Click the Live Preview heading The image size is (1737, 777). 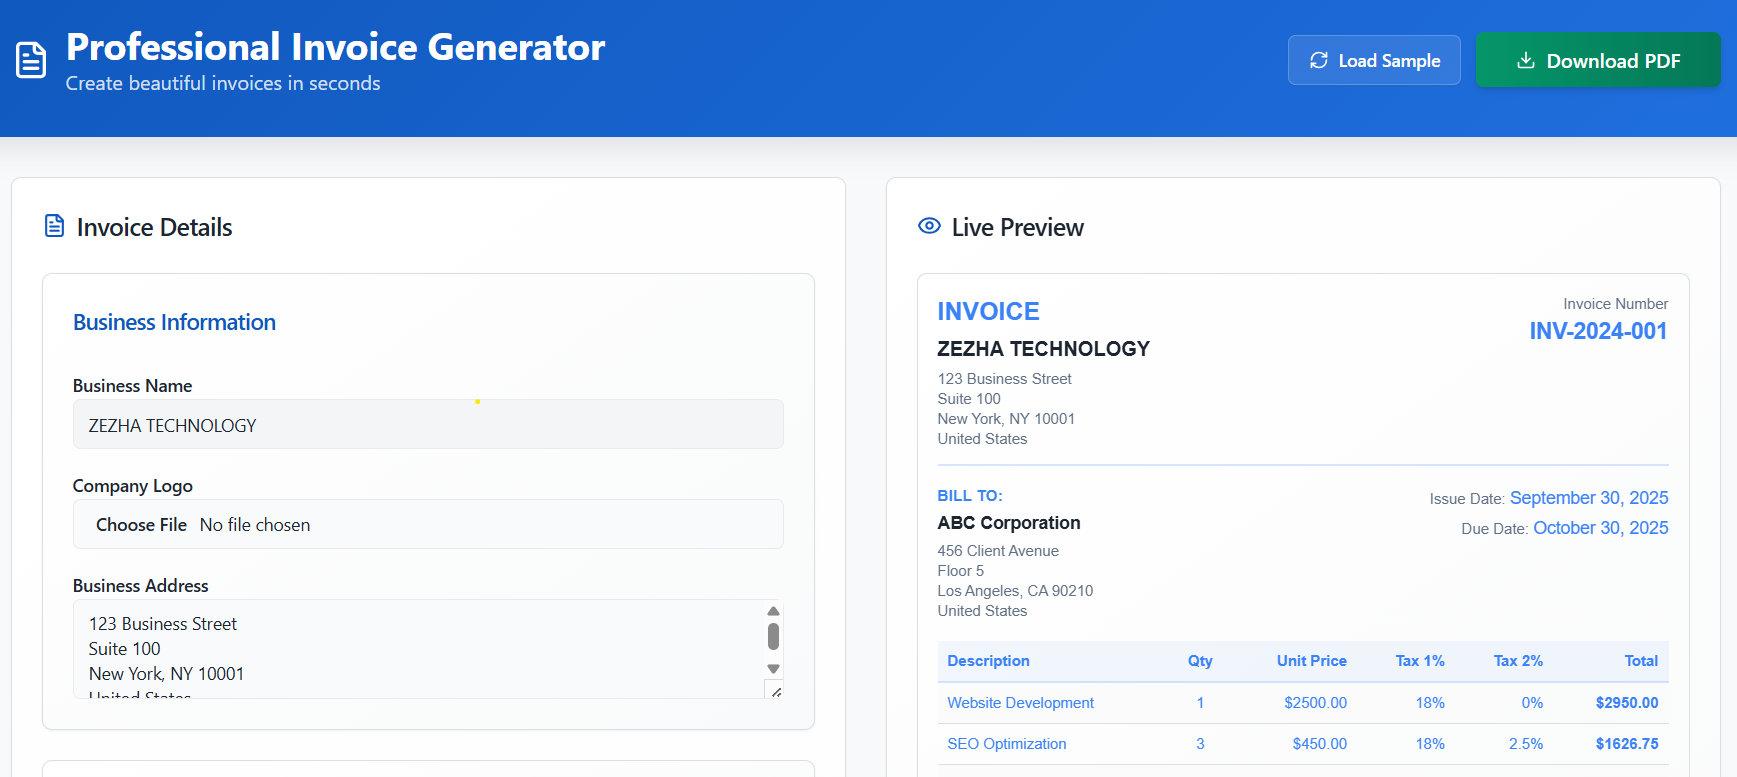pos(1018,227)
